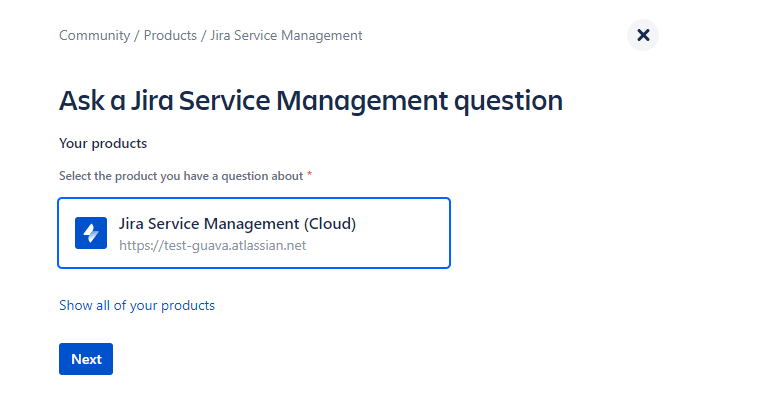Click the Jira Service Management lightning icon

click(91, 233)
